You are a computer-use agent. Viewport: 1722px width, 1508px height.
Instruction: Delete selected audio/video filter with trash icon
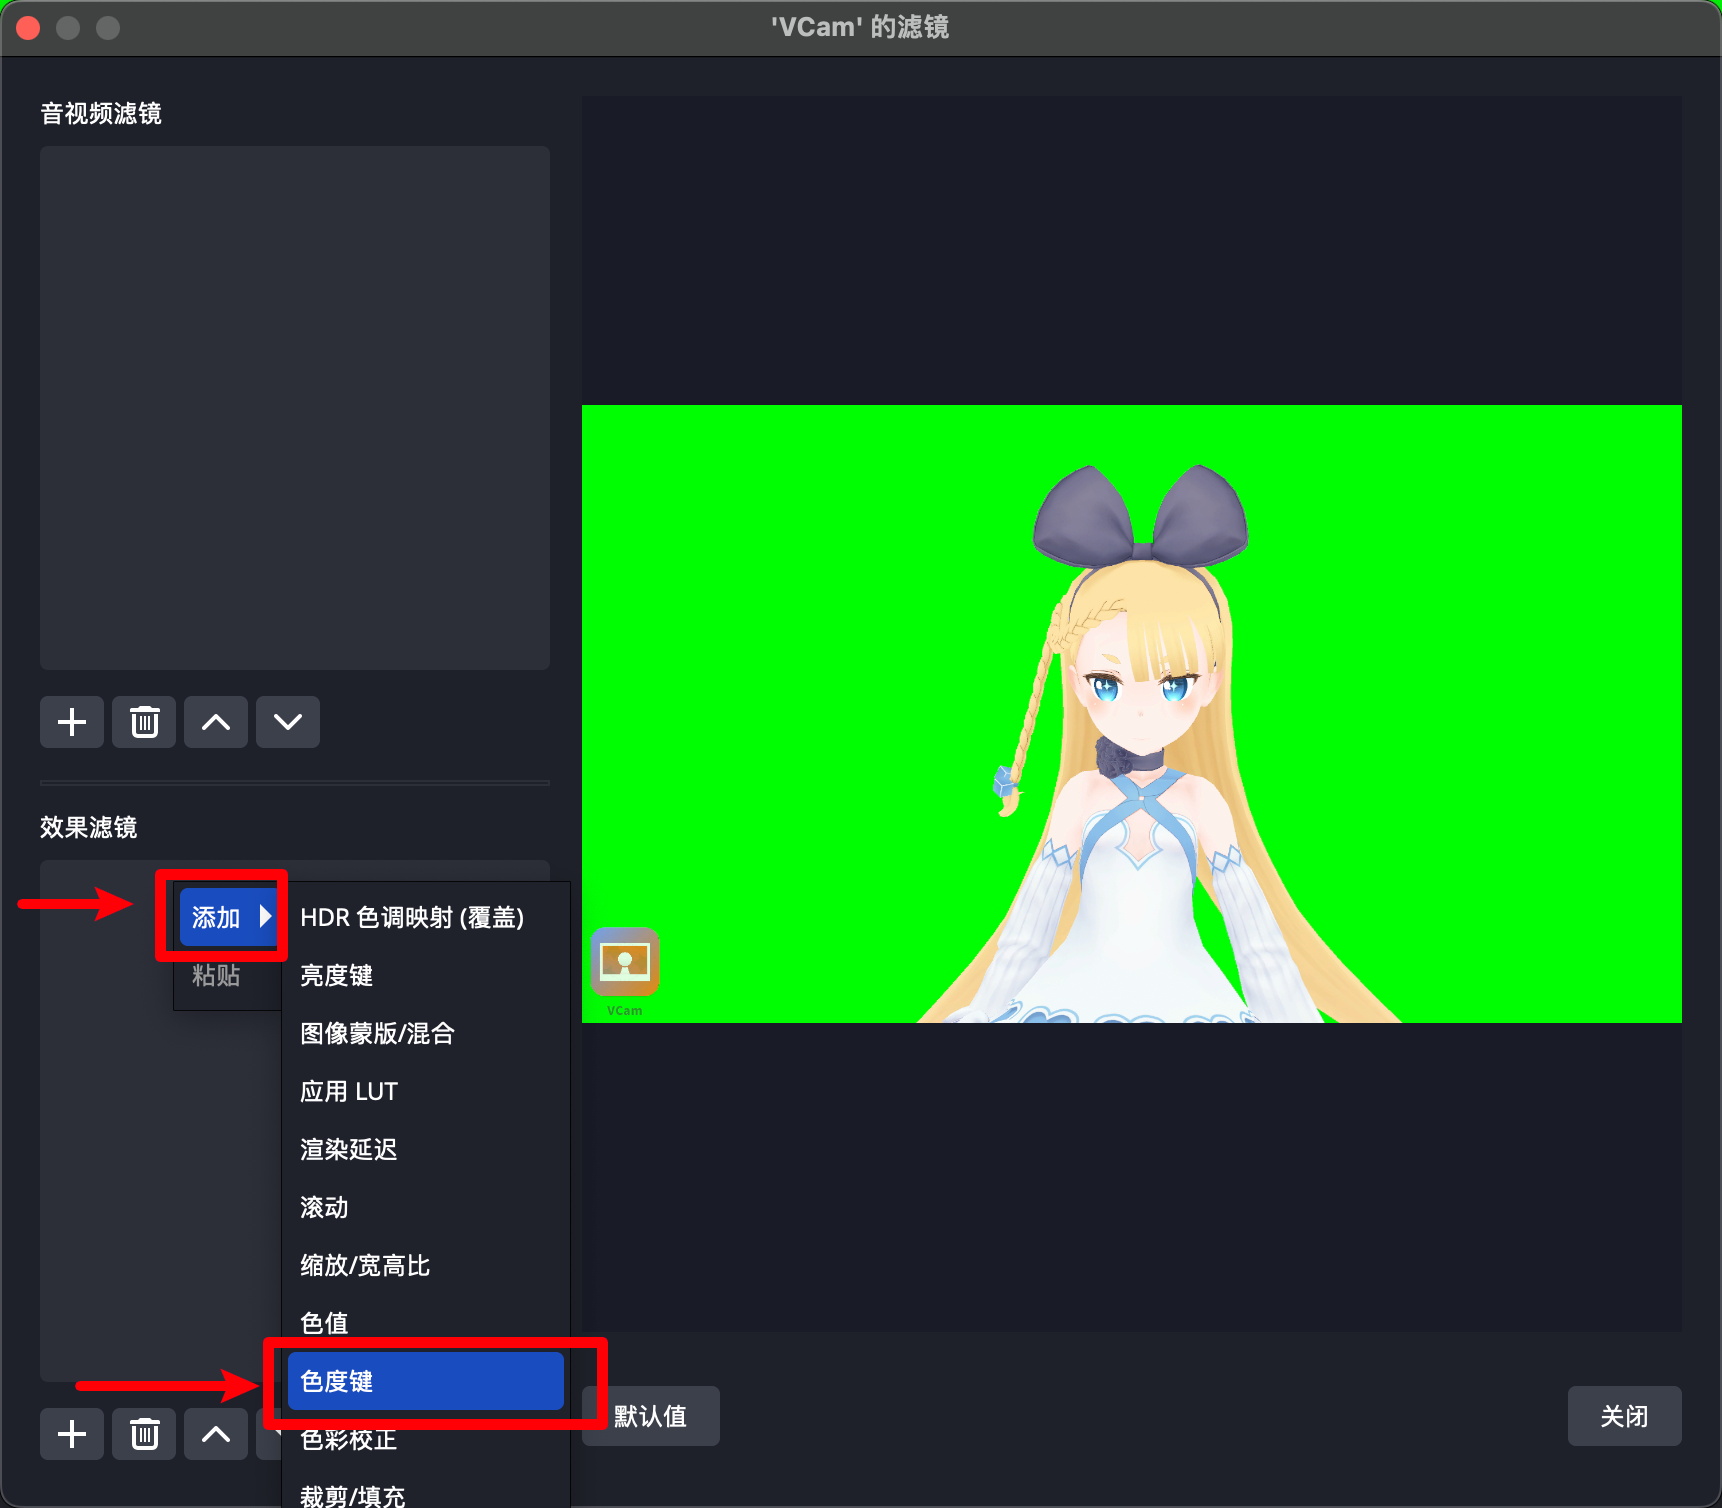[x=144, y=722]
